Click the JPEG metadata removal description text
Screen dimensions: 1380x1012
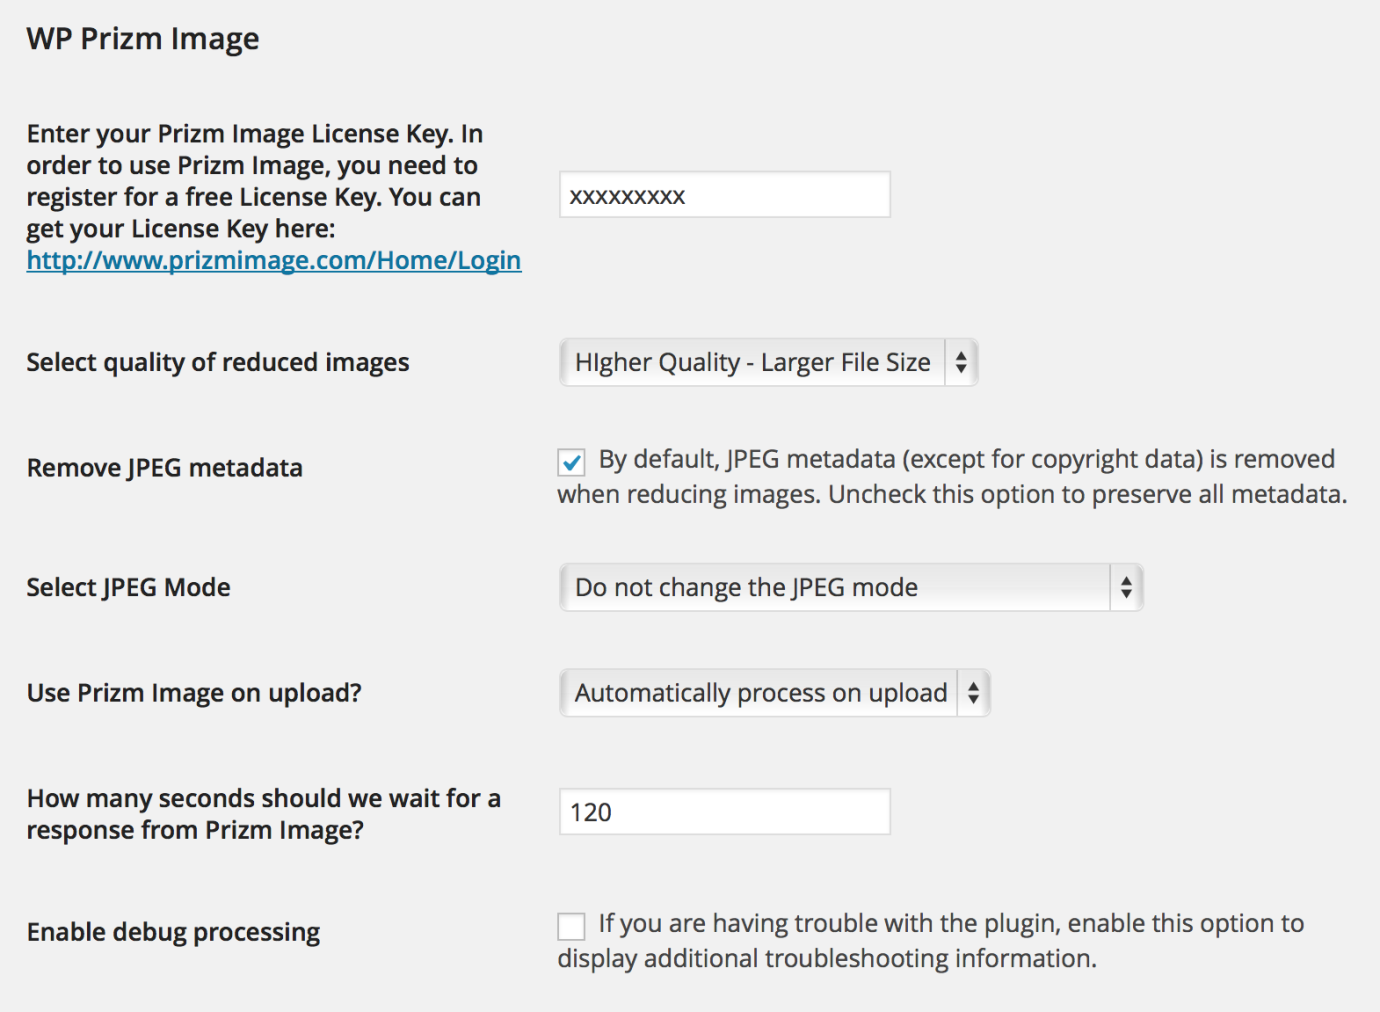[952, 477]
